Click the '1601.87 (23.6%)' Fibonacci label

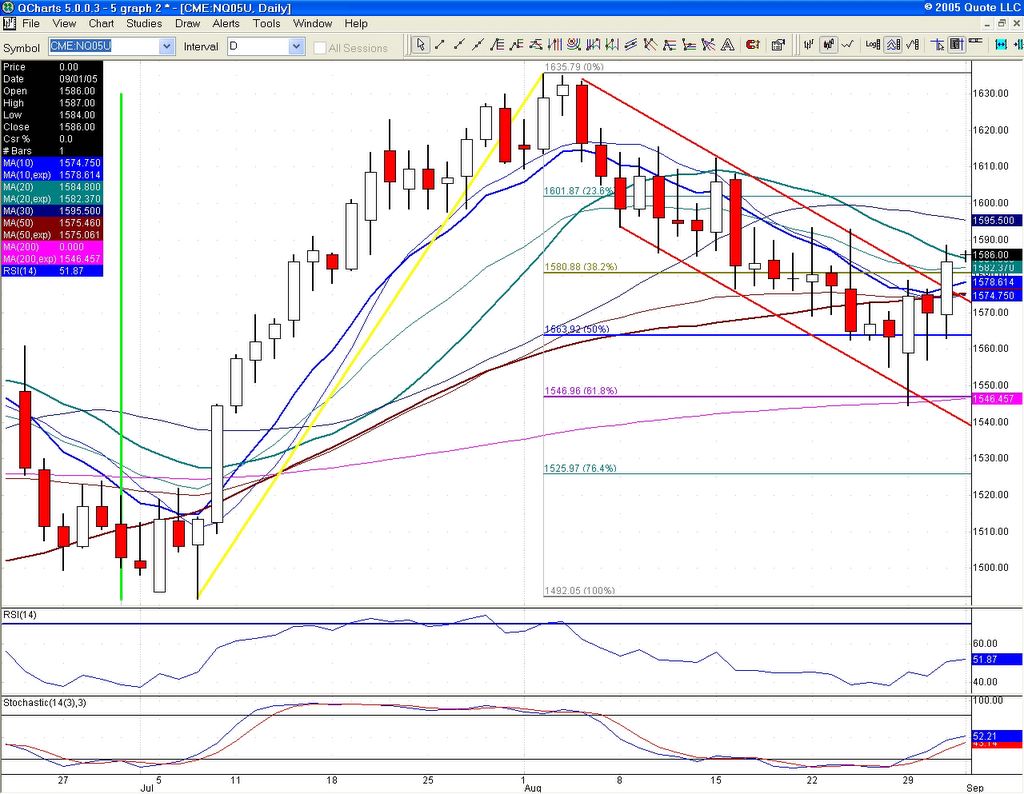[579, 191]
